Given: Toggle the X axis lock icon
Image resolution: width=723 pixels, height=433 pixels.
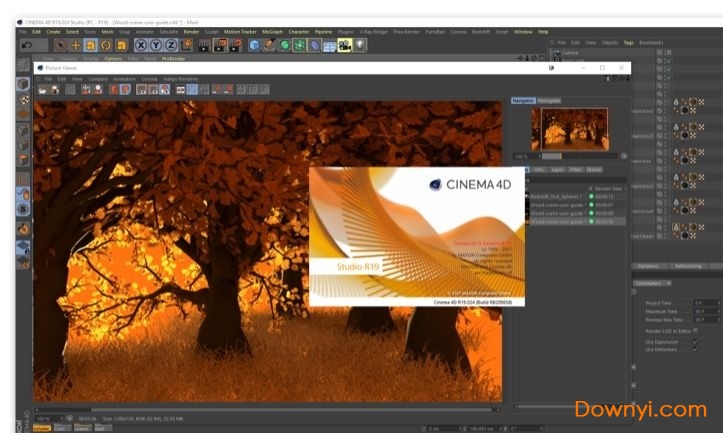Looking at the screenshot, I should pyautogui.click(x=142, y=45).
